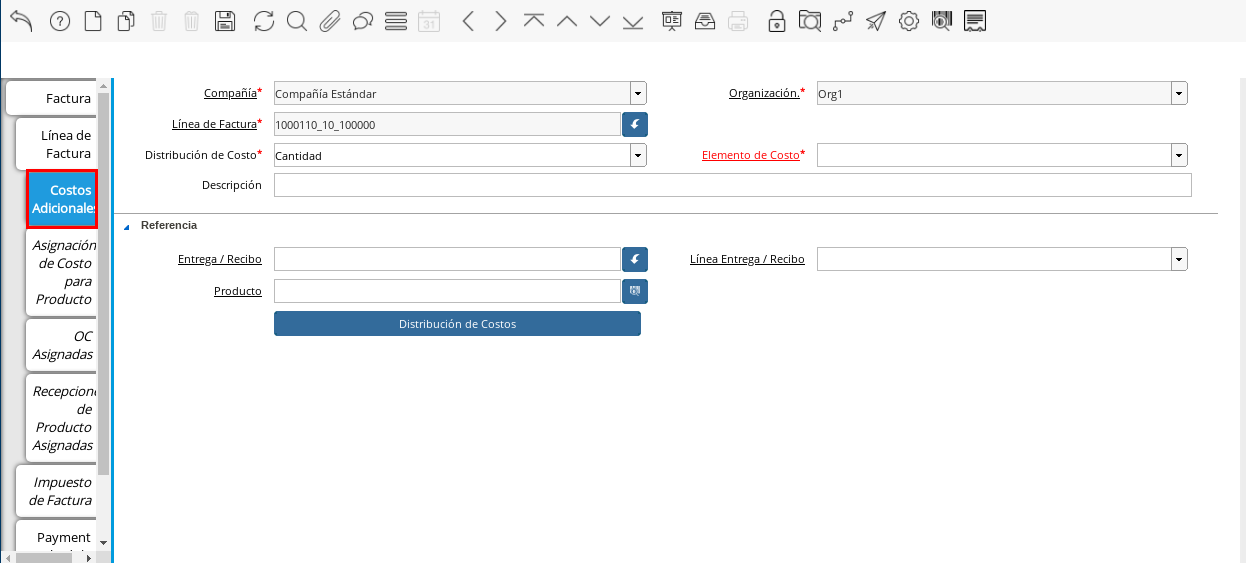The image size is (1246, 563).
Task: Click the tab list horizontal scroll right arrow
Action: 91,557
